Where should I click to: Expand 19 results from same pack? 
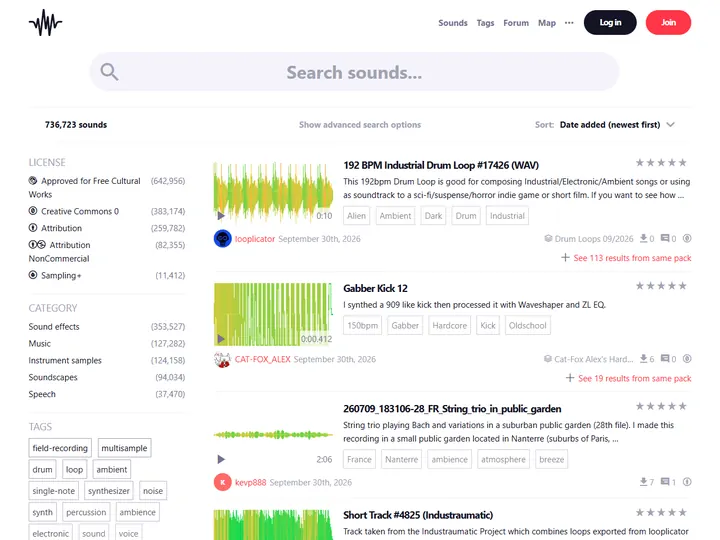(629, 378)
